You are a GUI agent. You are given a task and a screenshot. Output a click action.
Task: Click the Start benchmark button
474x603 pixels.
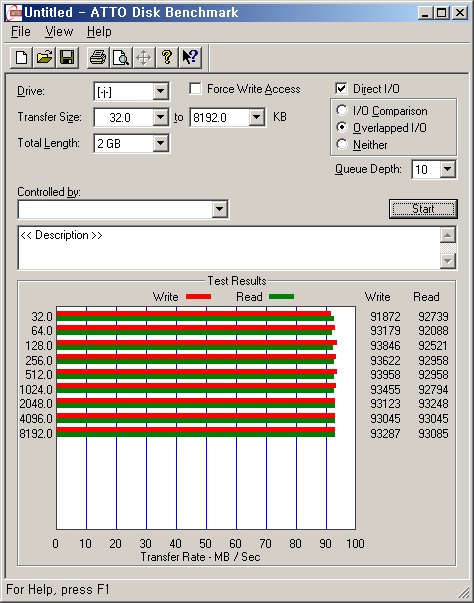tap(423, 209)
